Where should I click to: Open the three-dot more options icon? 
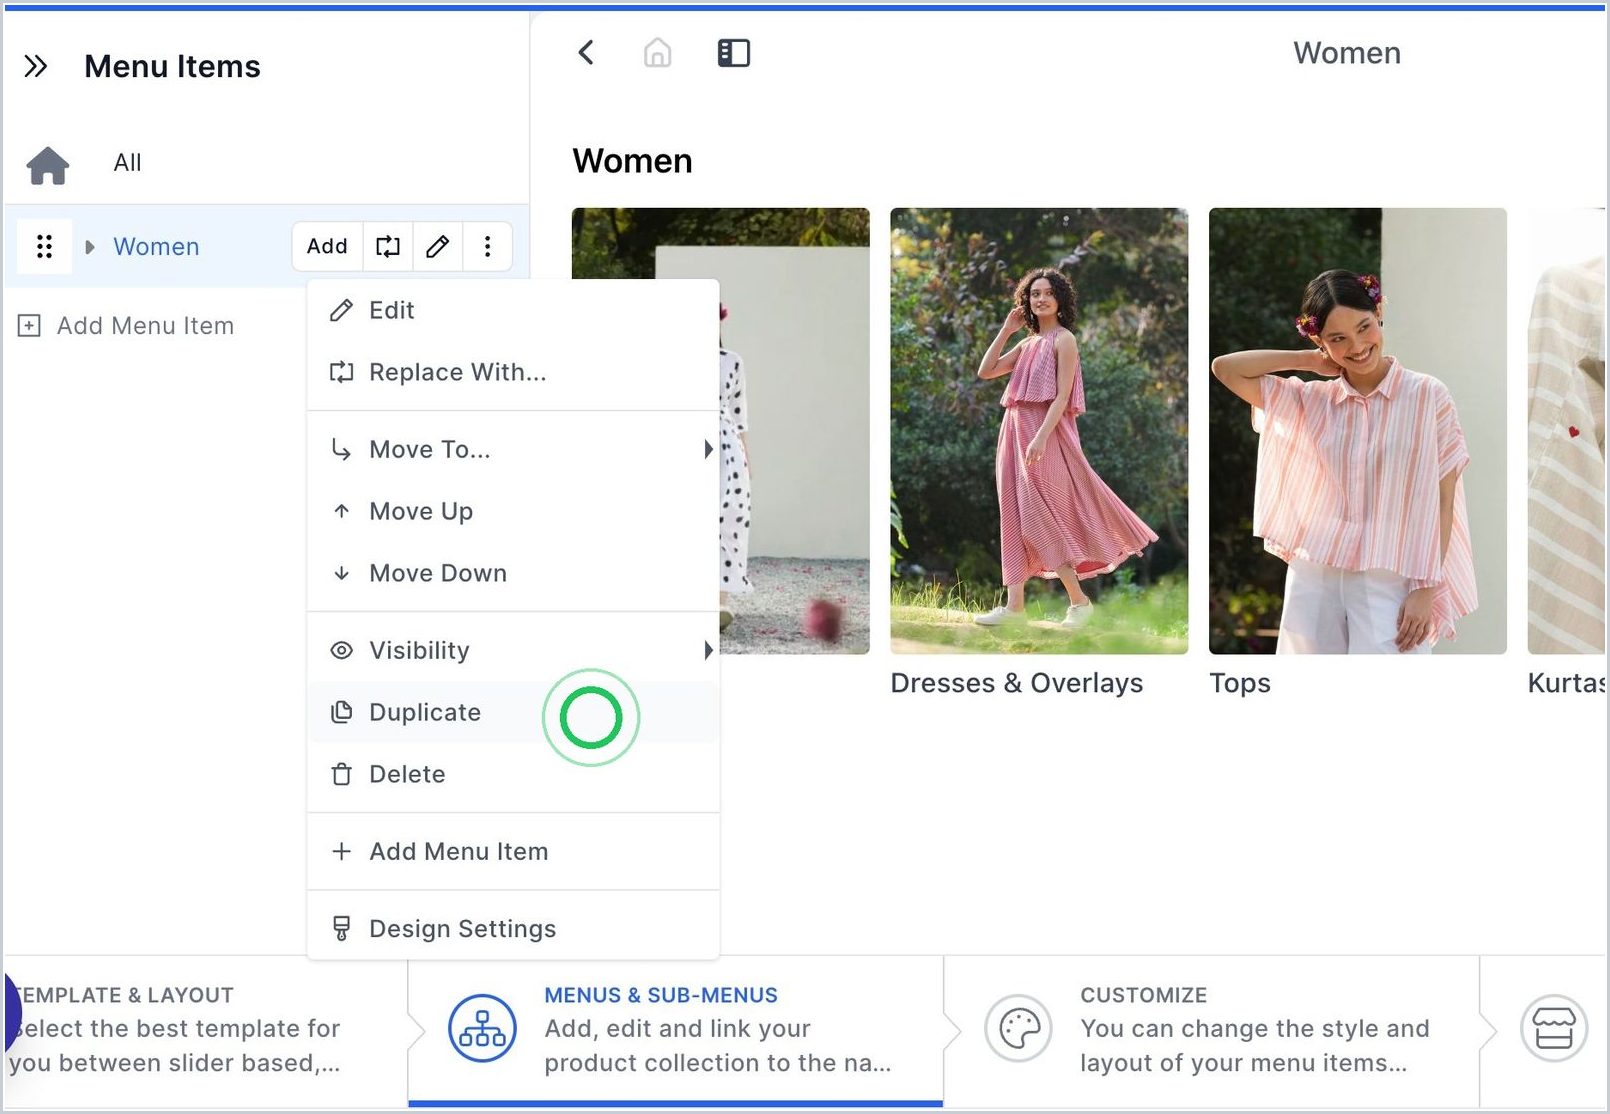tap(487, 246)
